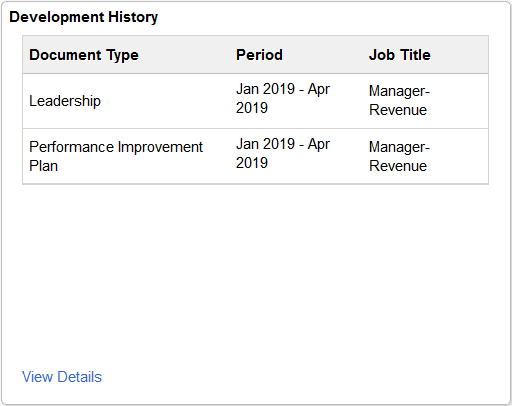This screenshot has height=406, width=512.
Task: Select the Leadership document type cell
Action: (x=65, y=101)
